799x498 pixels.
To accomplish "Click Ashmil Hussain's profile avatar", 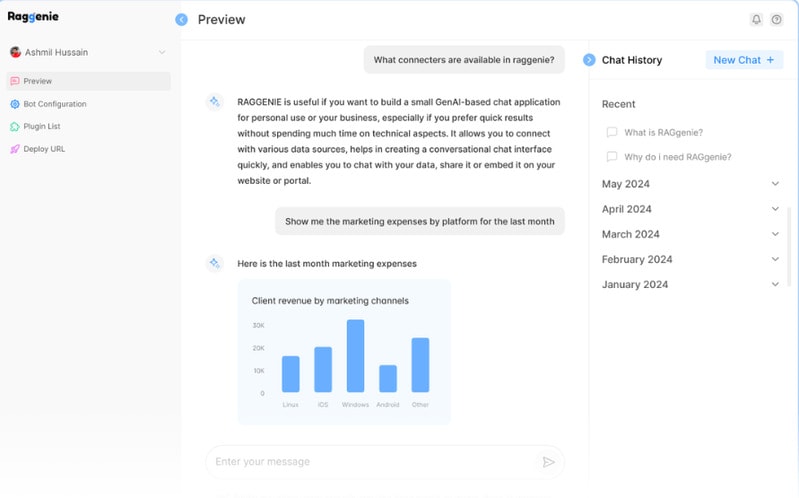I will point(15,52).
